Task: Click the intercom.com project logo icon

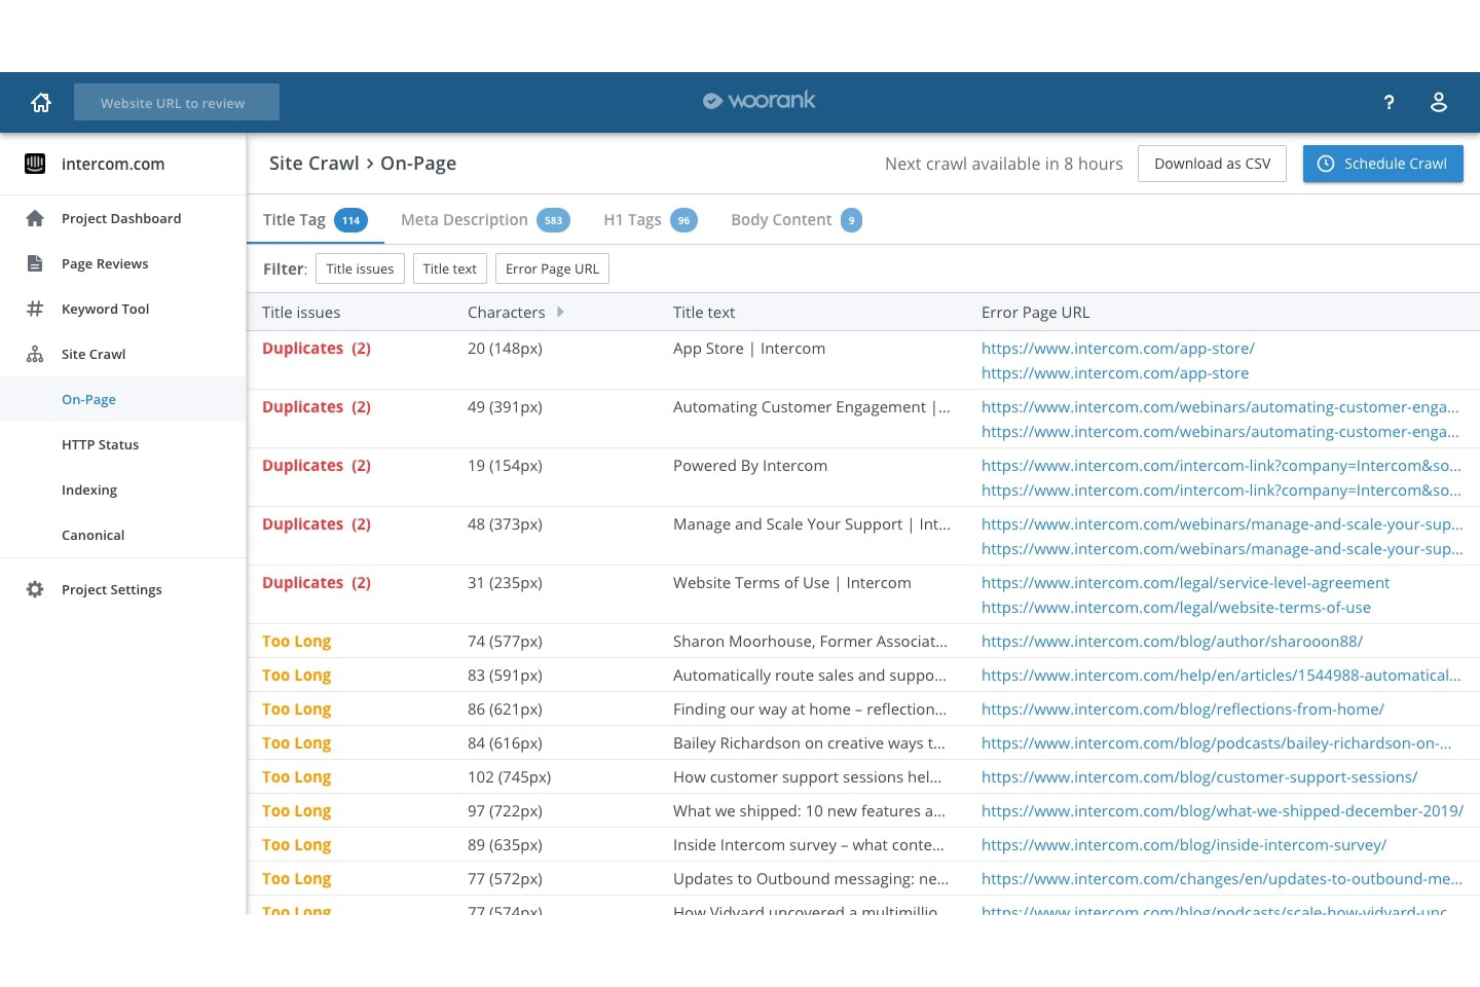Action: tap(35, 164)
